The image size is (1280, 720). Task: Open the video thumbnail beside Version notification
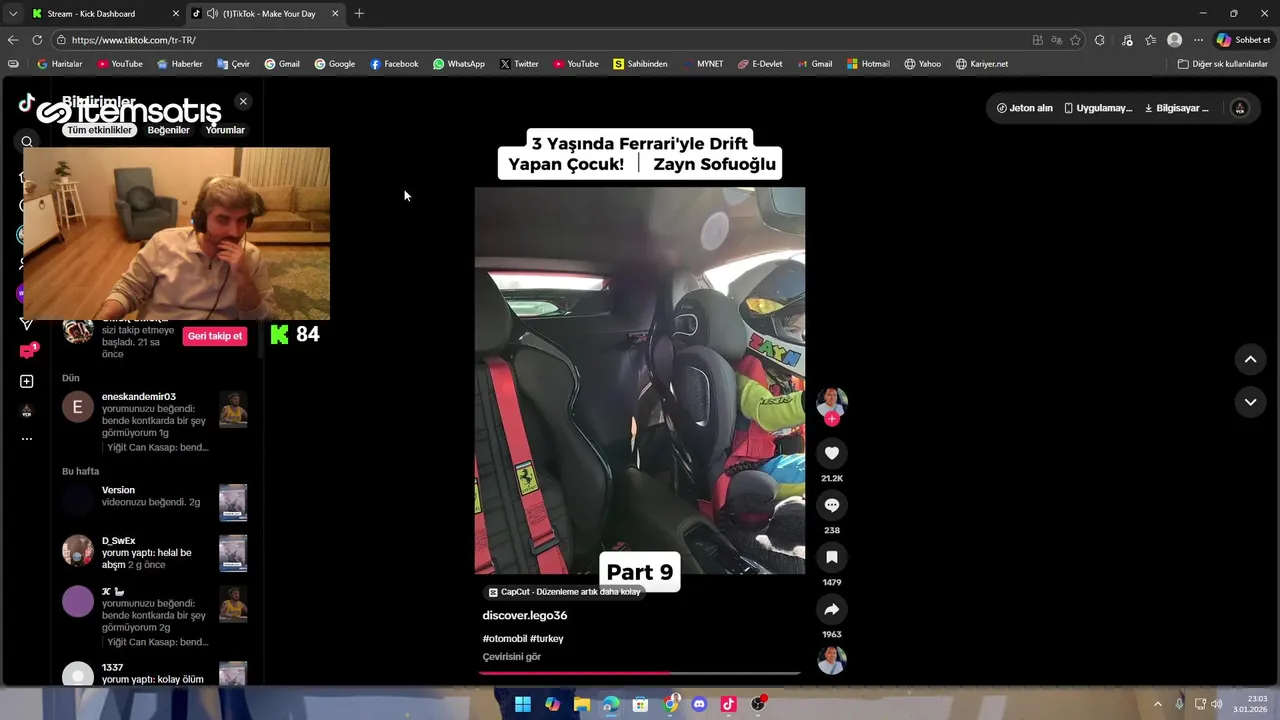[233, 503]
